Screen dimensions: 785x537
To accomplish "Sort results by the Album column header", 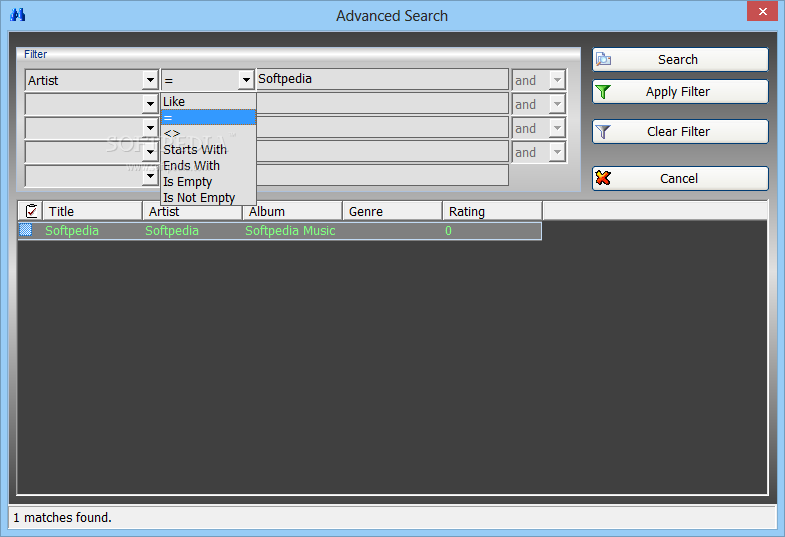I will (x=293, y=211).
